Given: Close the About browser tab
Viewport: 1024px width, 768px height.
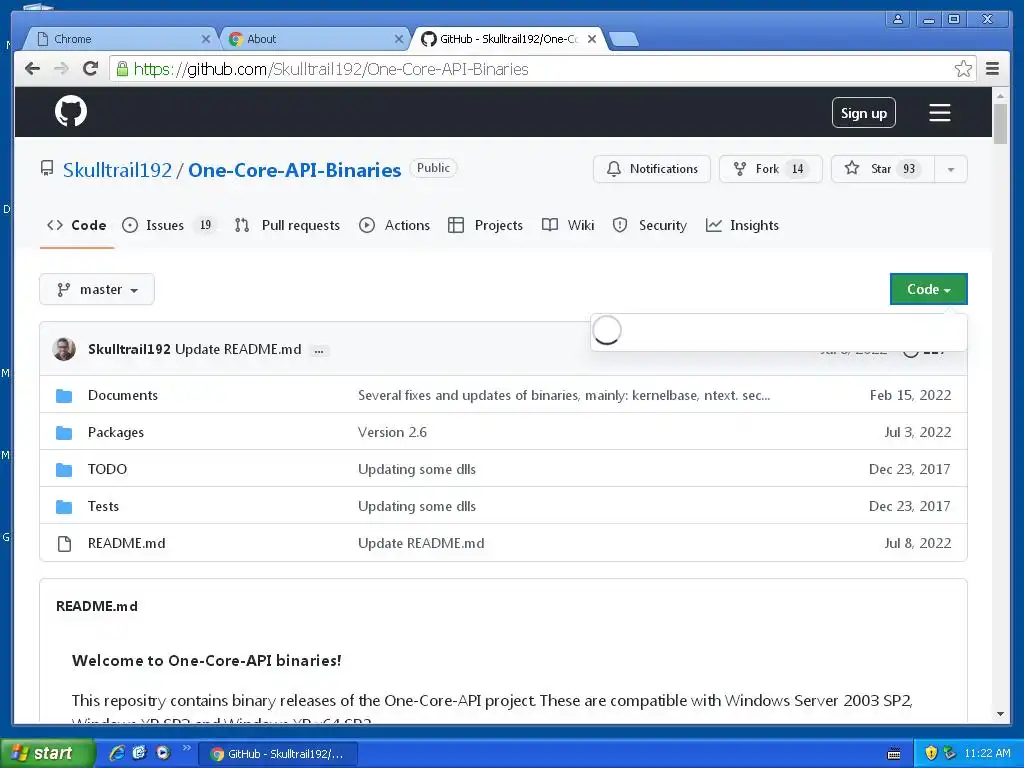Looking at the screenshot, I should 399,39.
